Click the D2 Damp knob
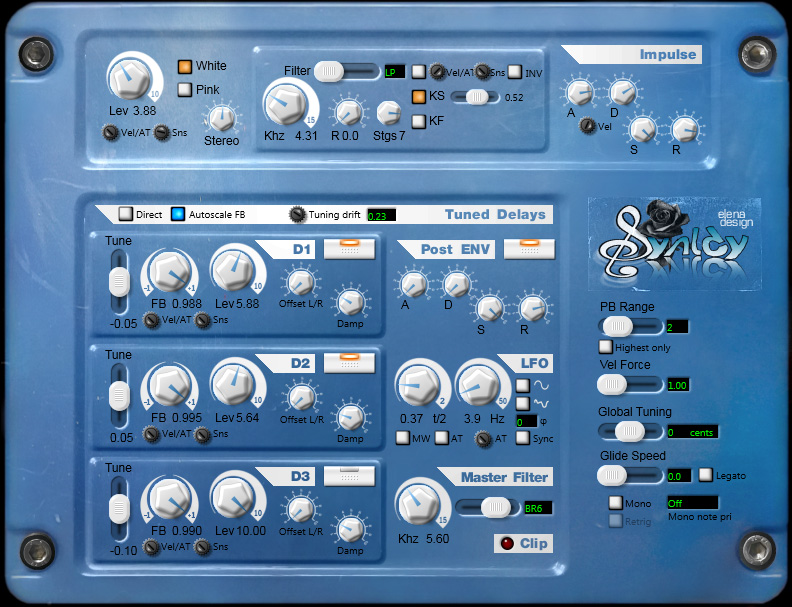The image size is (792, 607). pyautogui.click(x=350, y=418)
